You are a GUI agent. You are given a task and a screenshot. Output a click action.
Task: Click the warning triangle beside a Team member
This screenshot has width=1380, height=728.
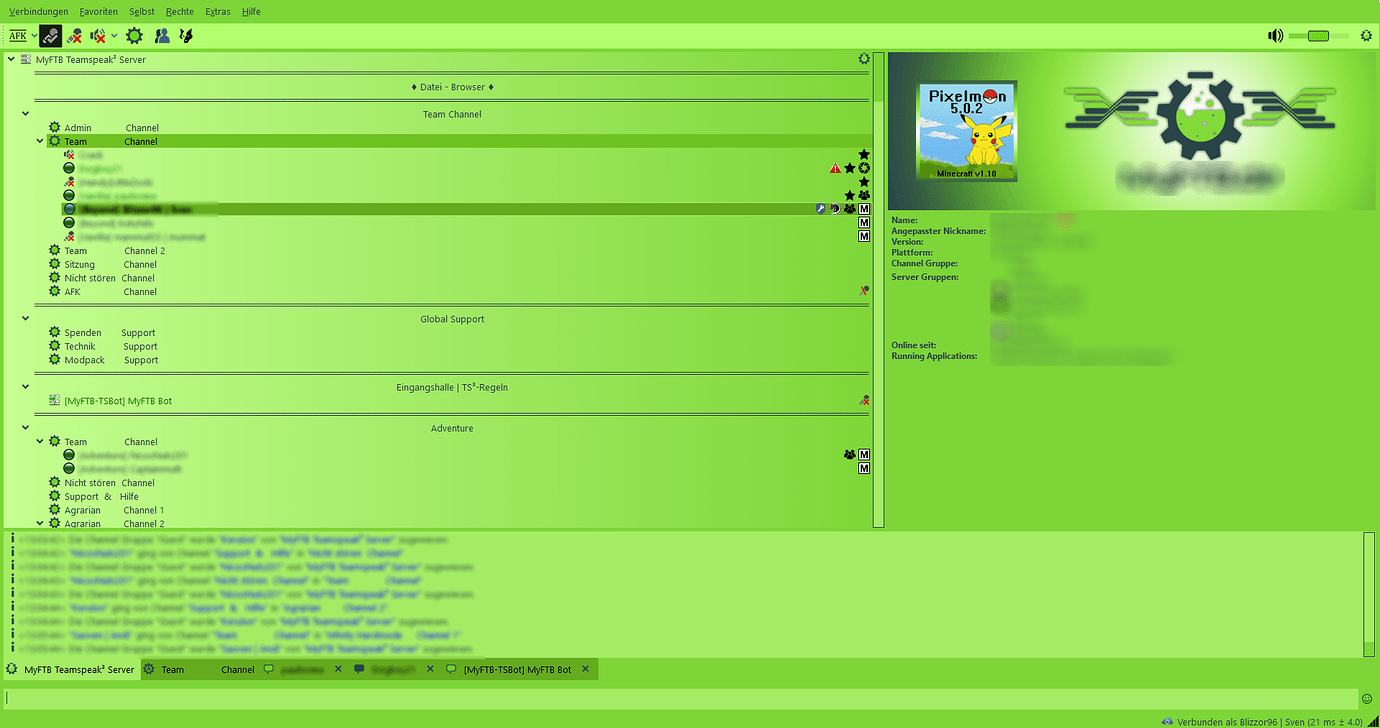point(835,168)
